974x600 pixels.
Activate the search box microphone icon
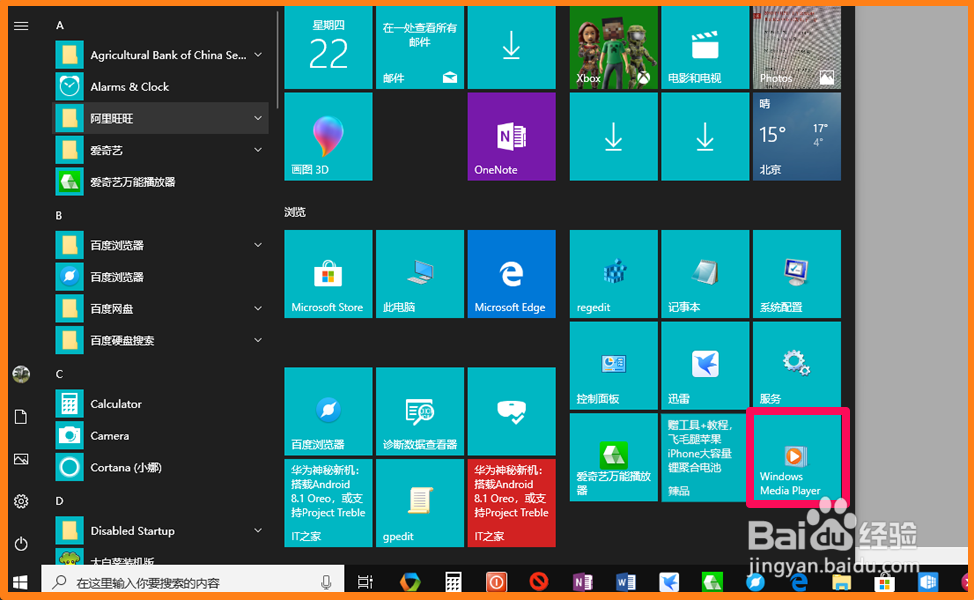[x=326, y=582]
